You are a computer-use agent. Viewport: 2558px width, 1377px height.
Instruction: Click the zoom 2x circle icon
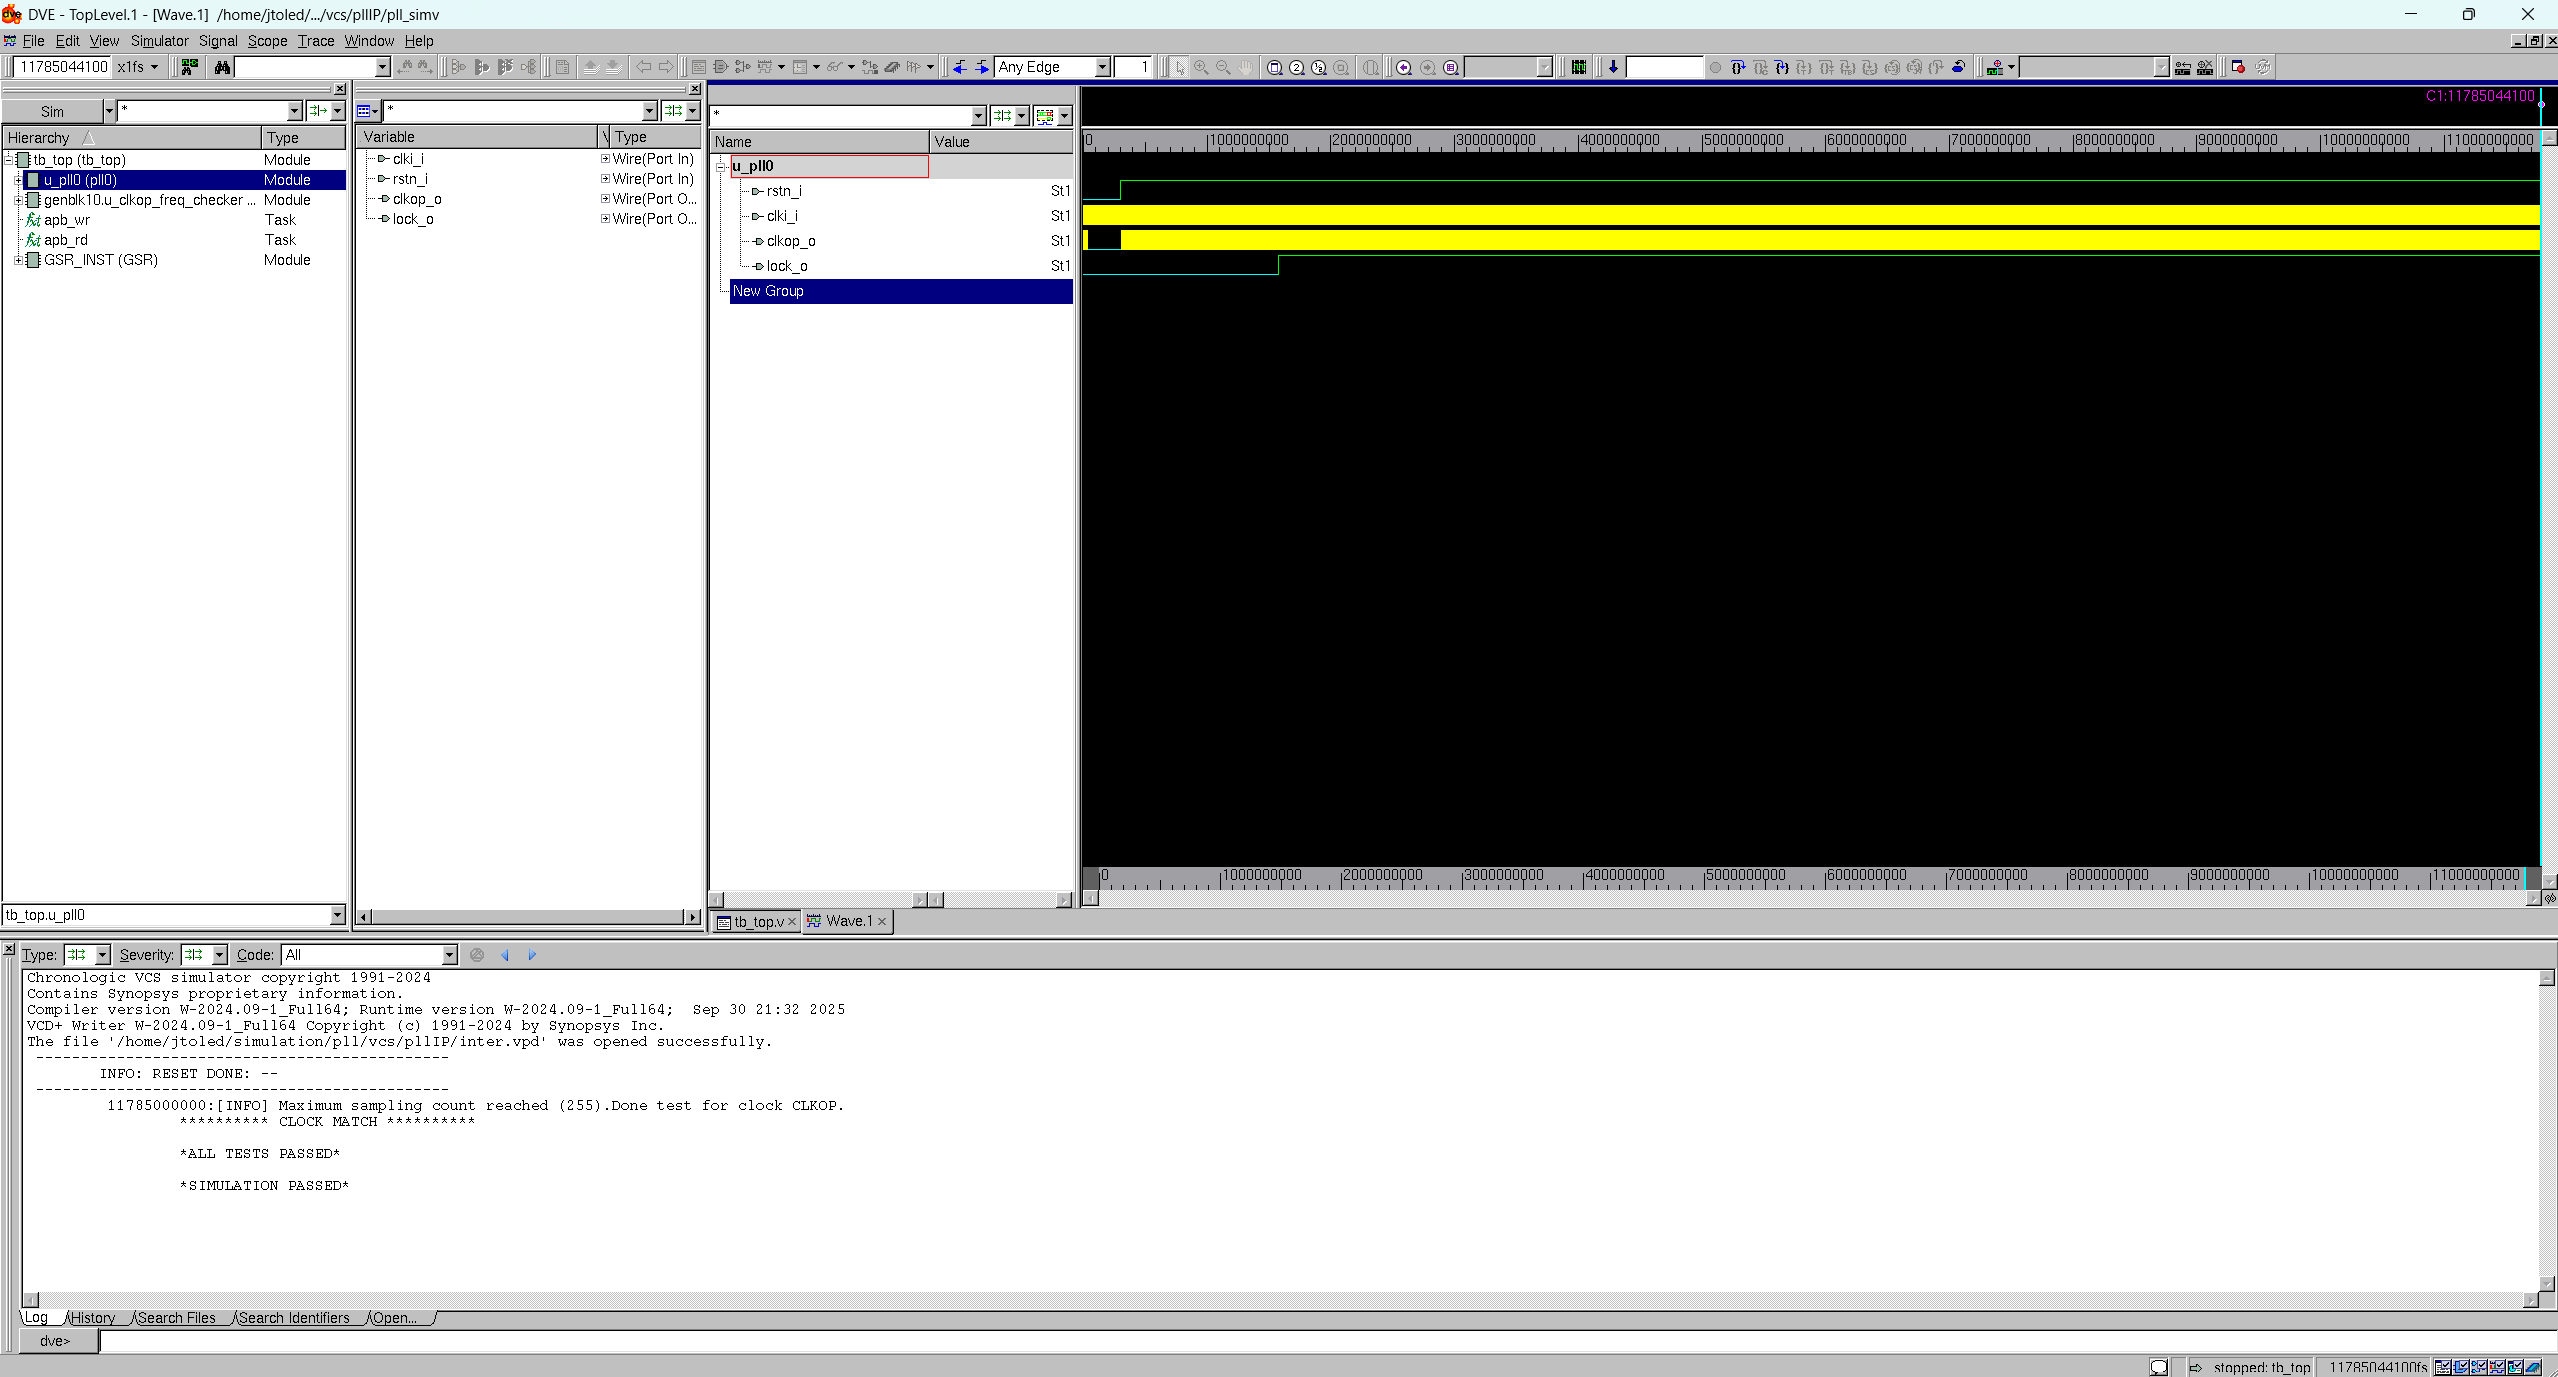click(x=1297, y=67)
